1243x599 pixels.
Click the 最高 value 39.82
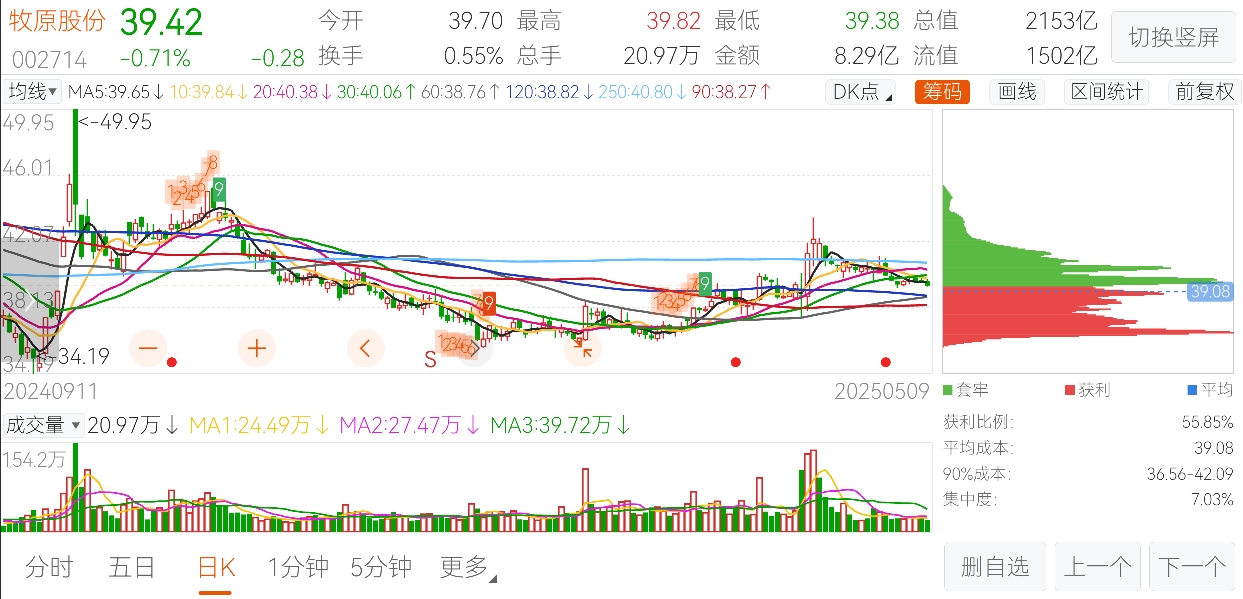[673, 21]
